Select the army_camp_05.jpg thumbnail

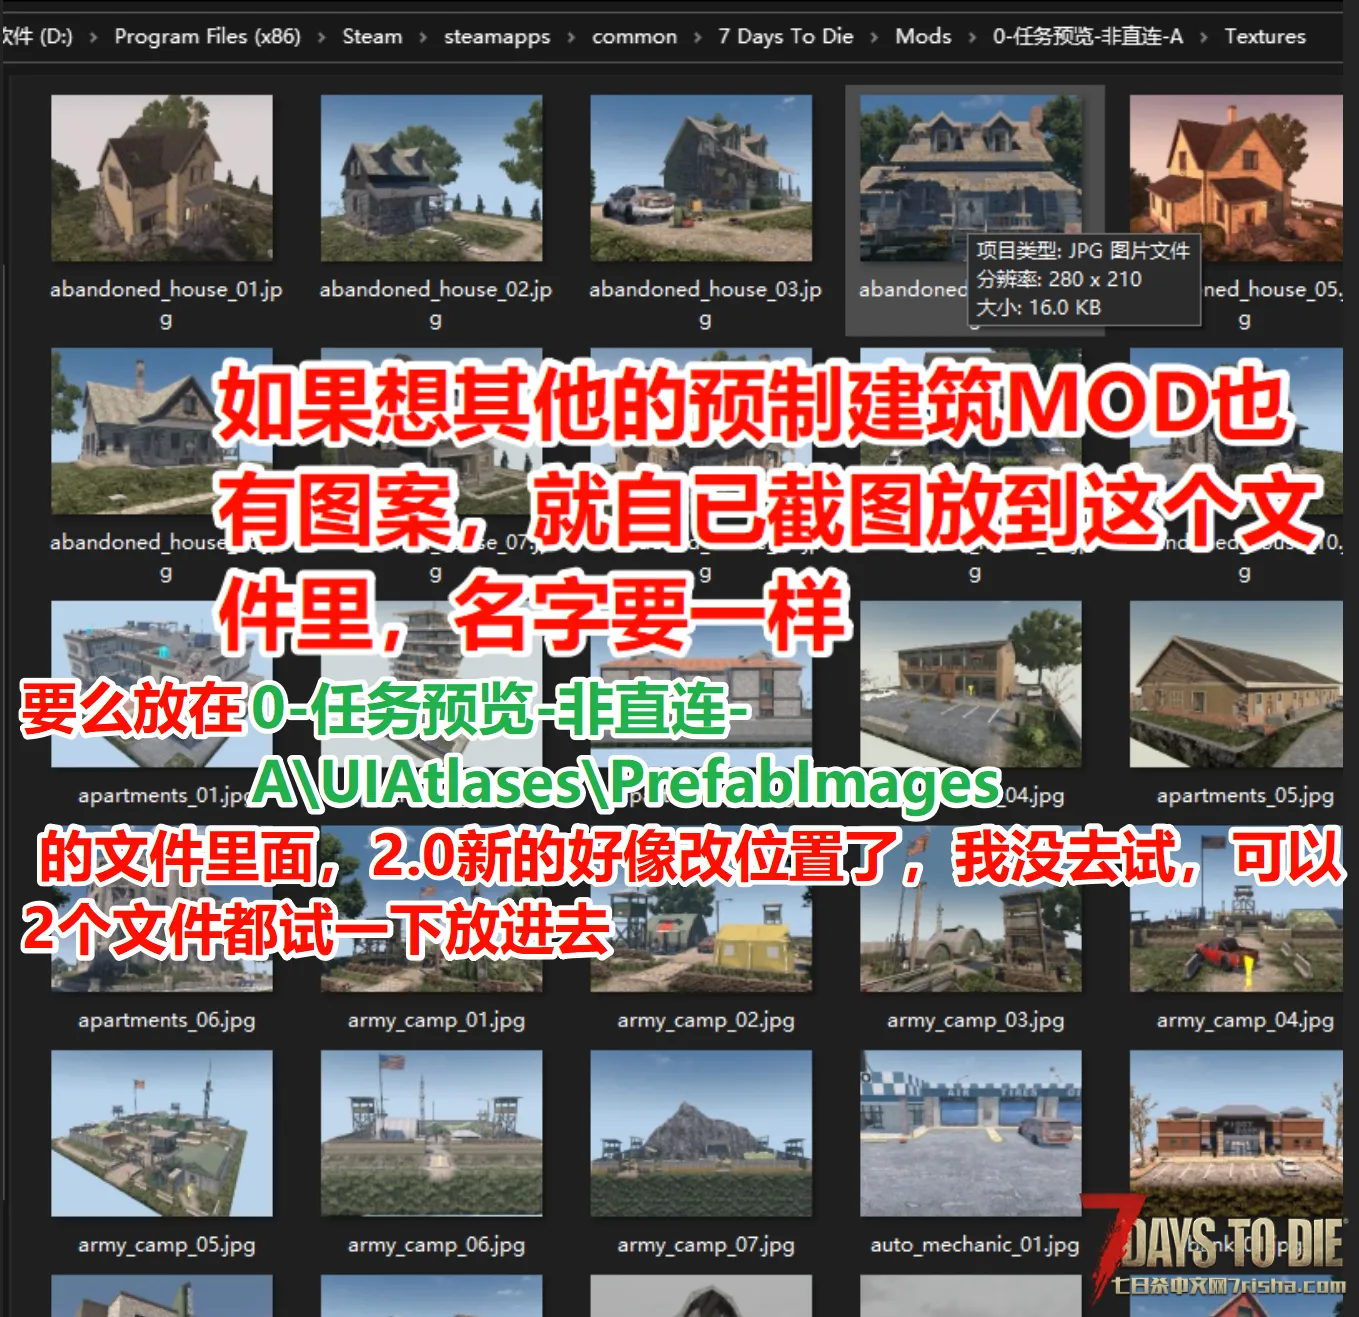pos(161,1133)
